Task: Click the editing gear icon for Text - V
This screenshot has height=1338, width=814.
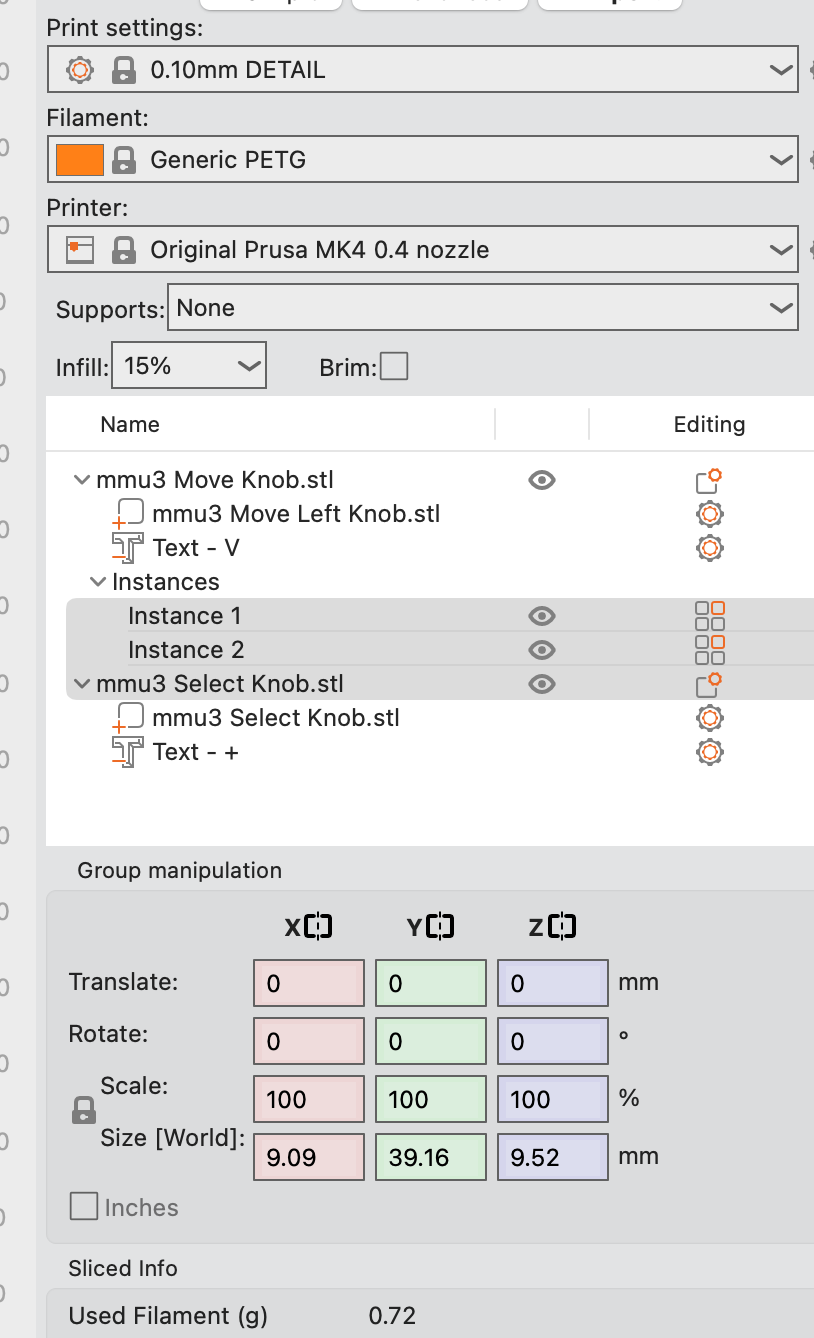Action: pyautogui.click(x=709, y=548)
